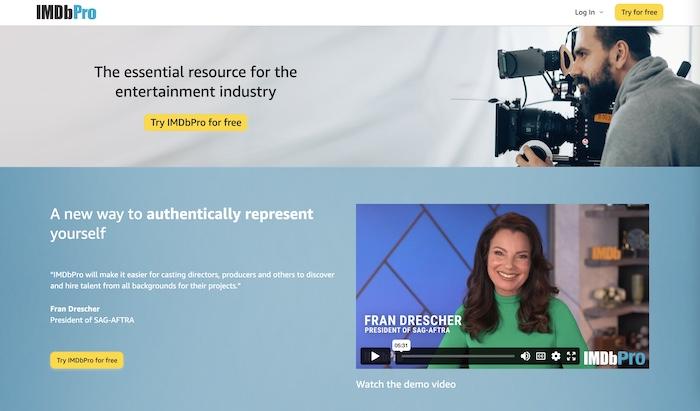The height and width of the screenshot is (411, 700).
Task: Open the Log In dropdown
Action: click(x=589, y=12)
